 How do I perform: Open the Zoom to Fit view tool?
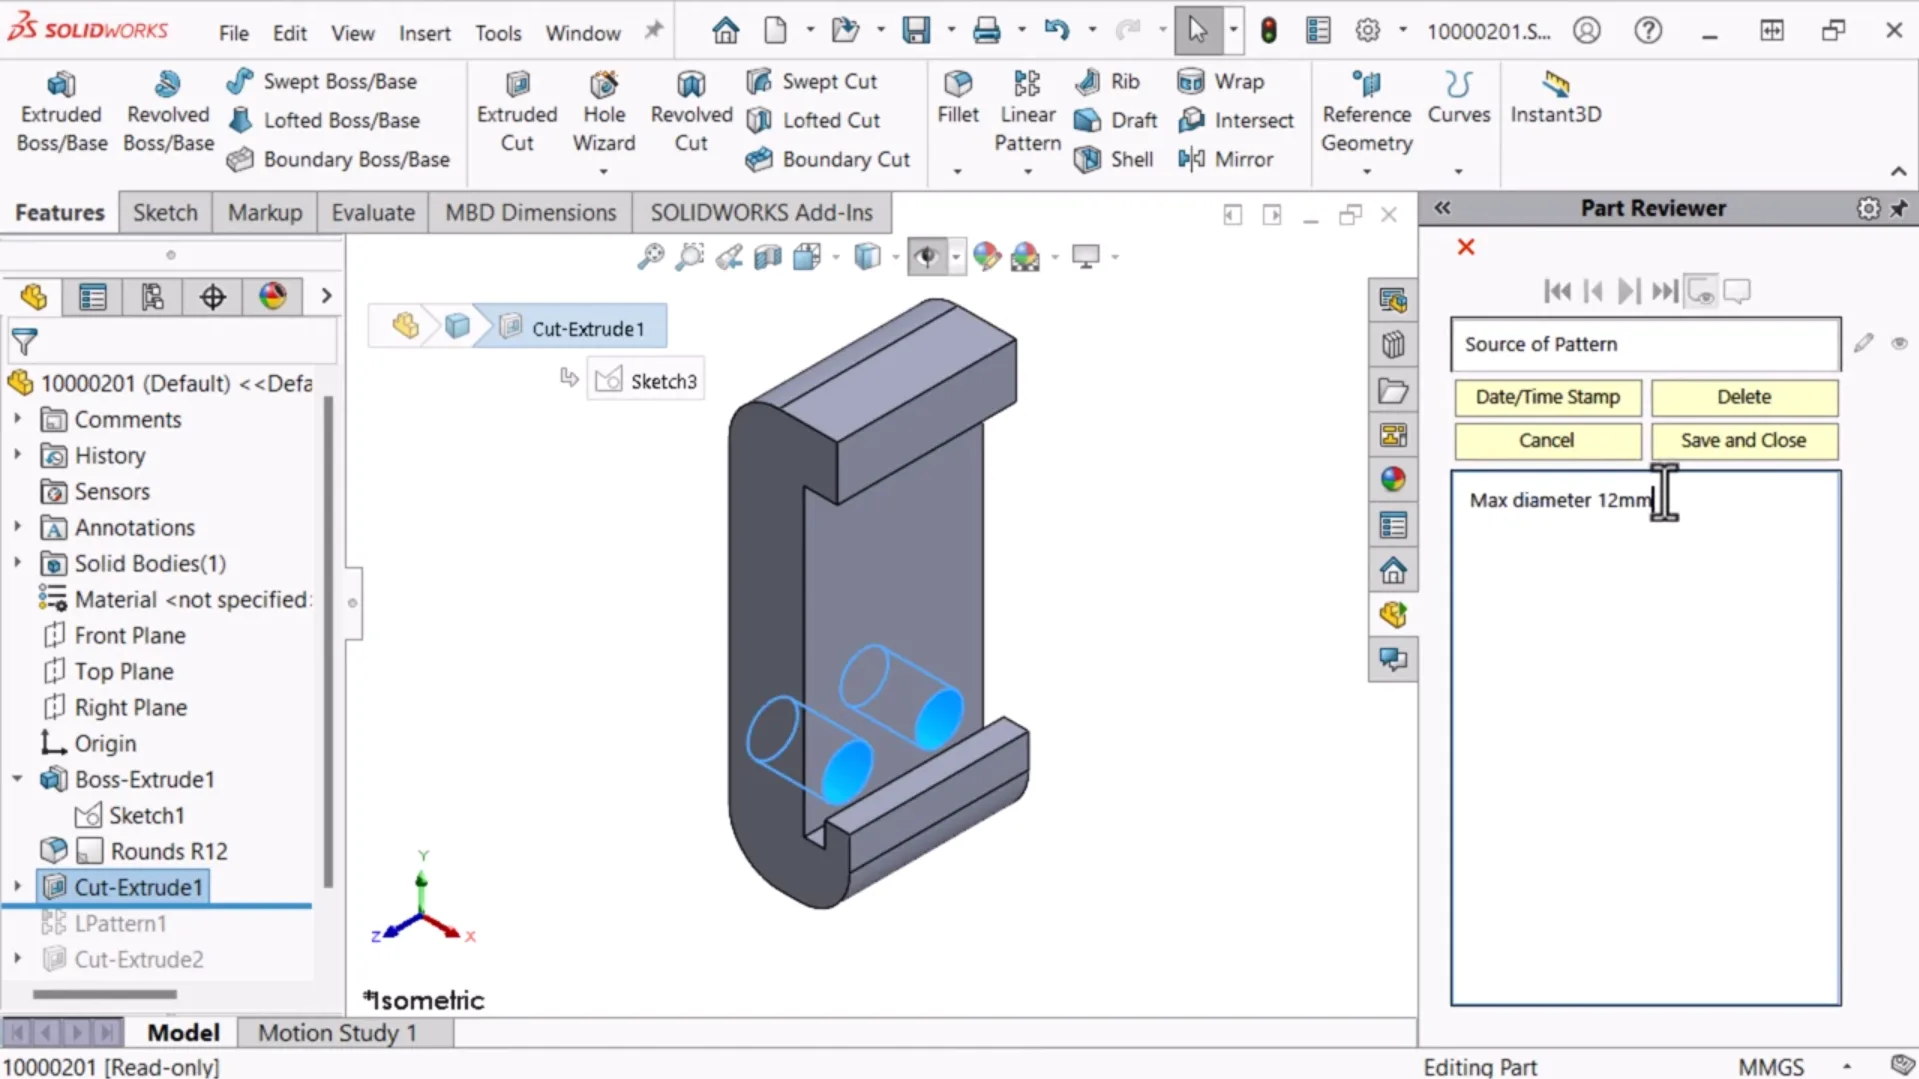pos(650,257)
